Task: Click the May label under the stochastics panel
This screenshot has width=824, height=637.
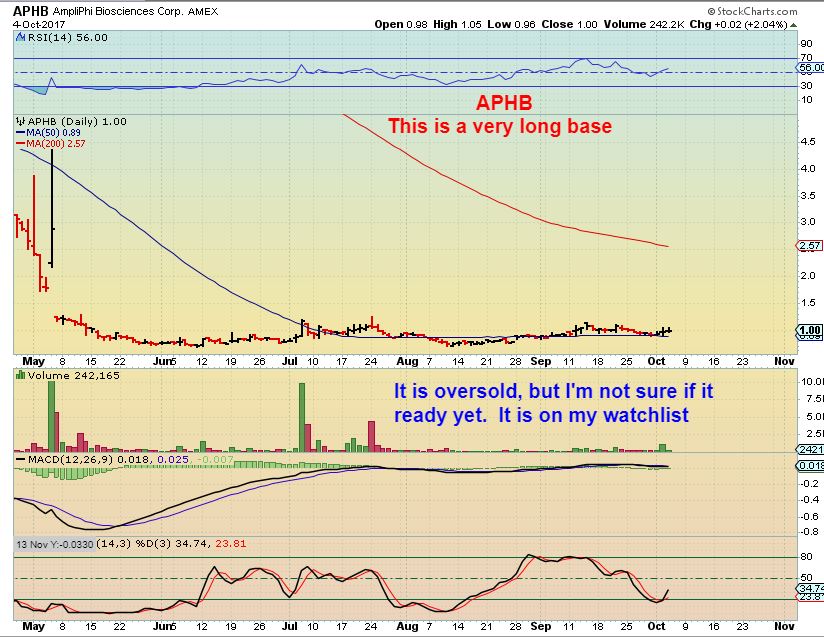Action: (34, 626)
